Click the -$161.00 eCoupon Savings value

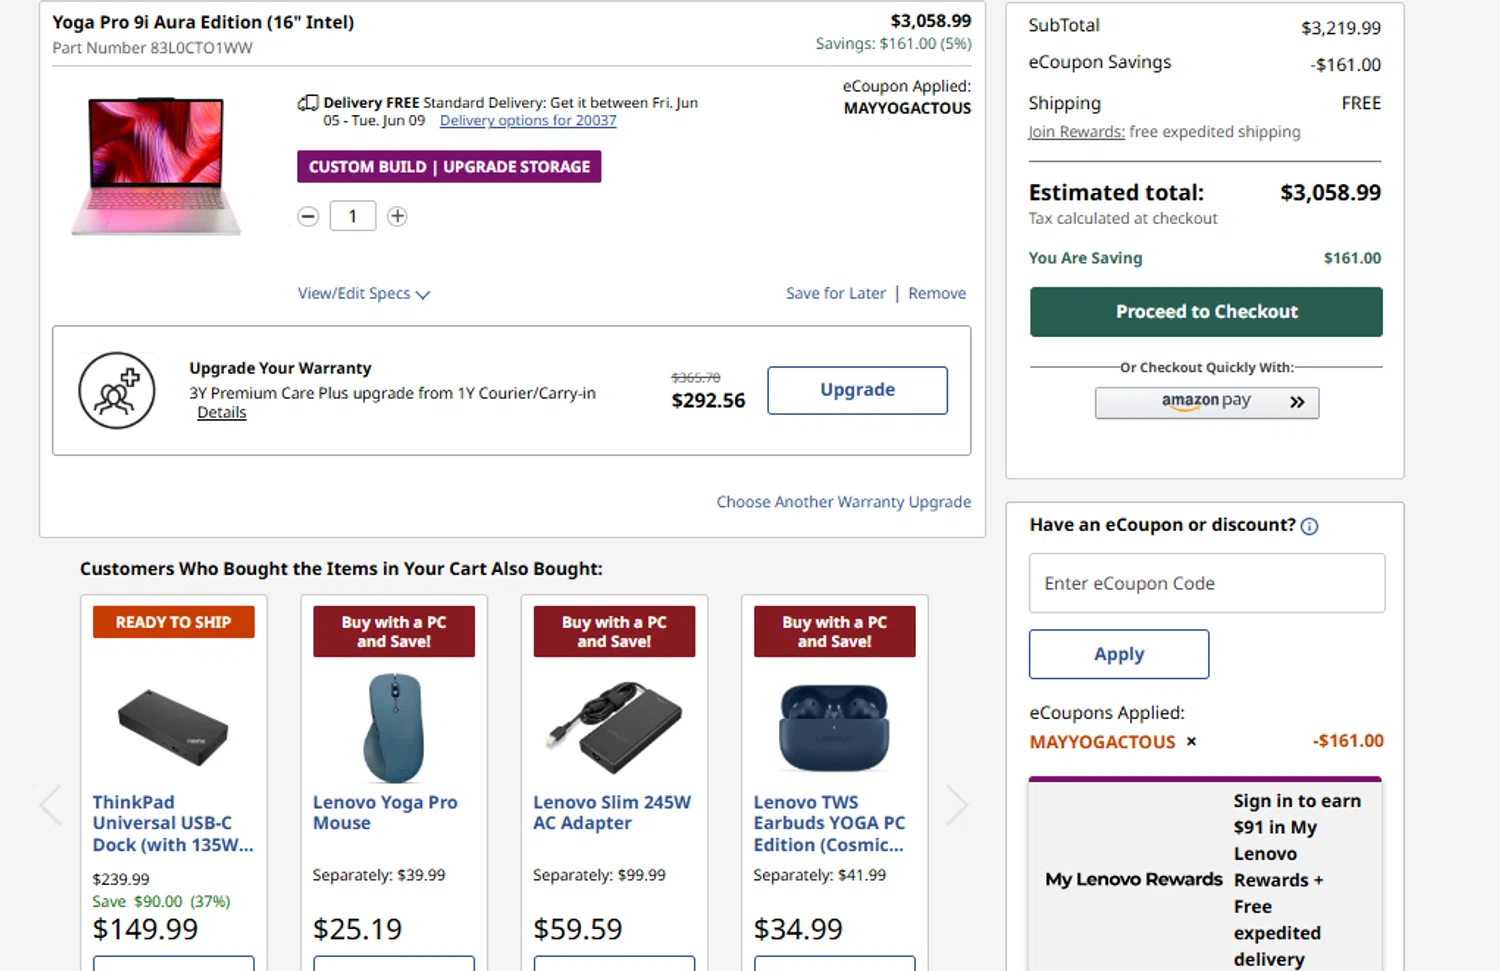(1346, 65)
